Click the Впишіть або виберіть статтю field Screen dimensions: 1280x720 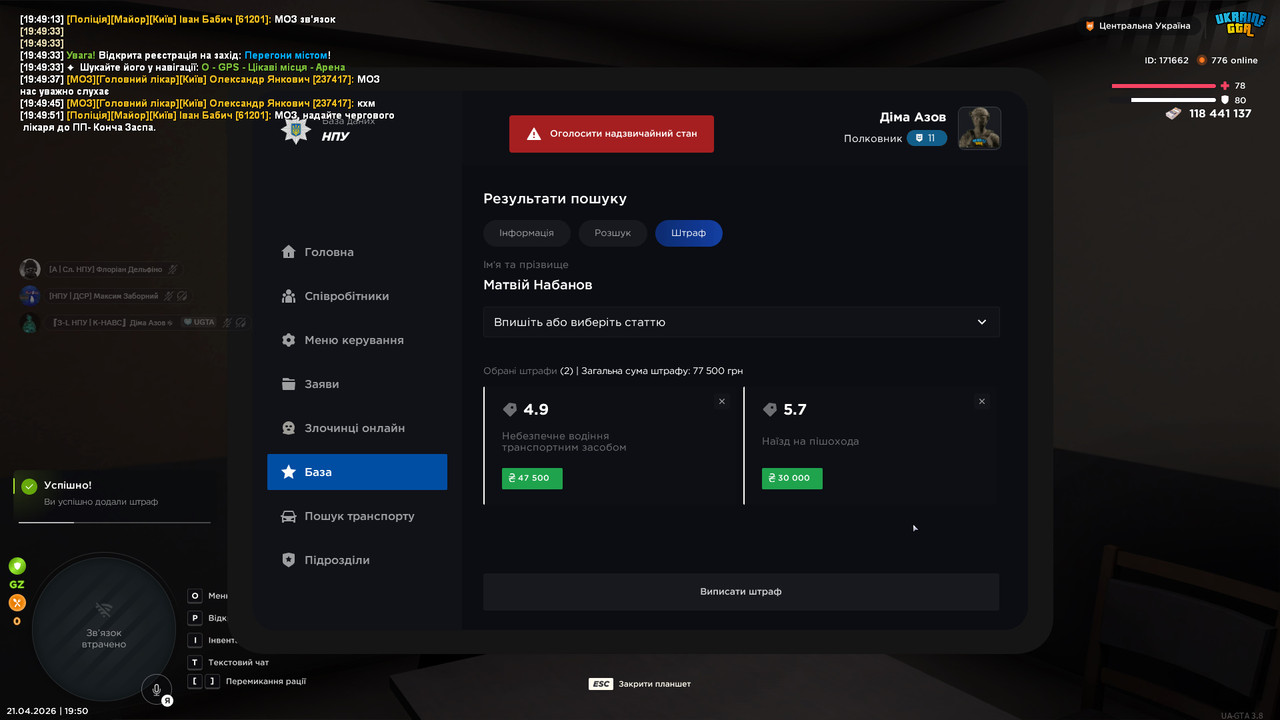point(741,322)
